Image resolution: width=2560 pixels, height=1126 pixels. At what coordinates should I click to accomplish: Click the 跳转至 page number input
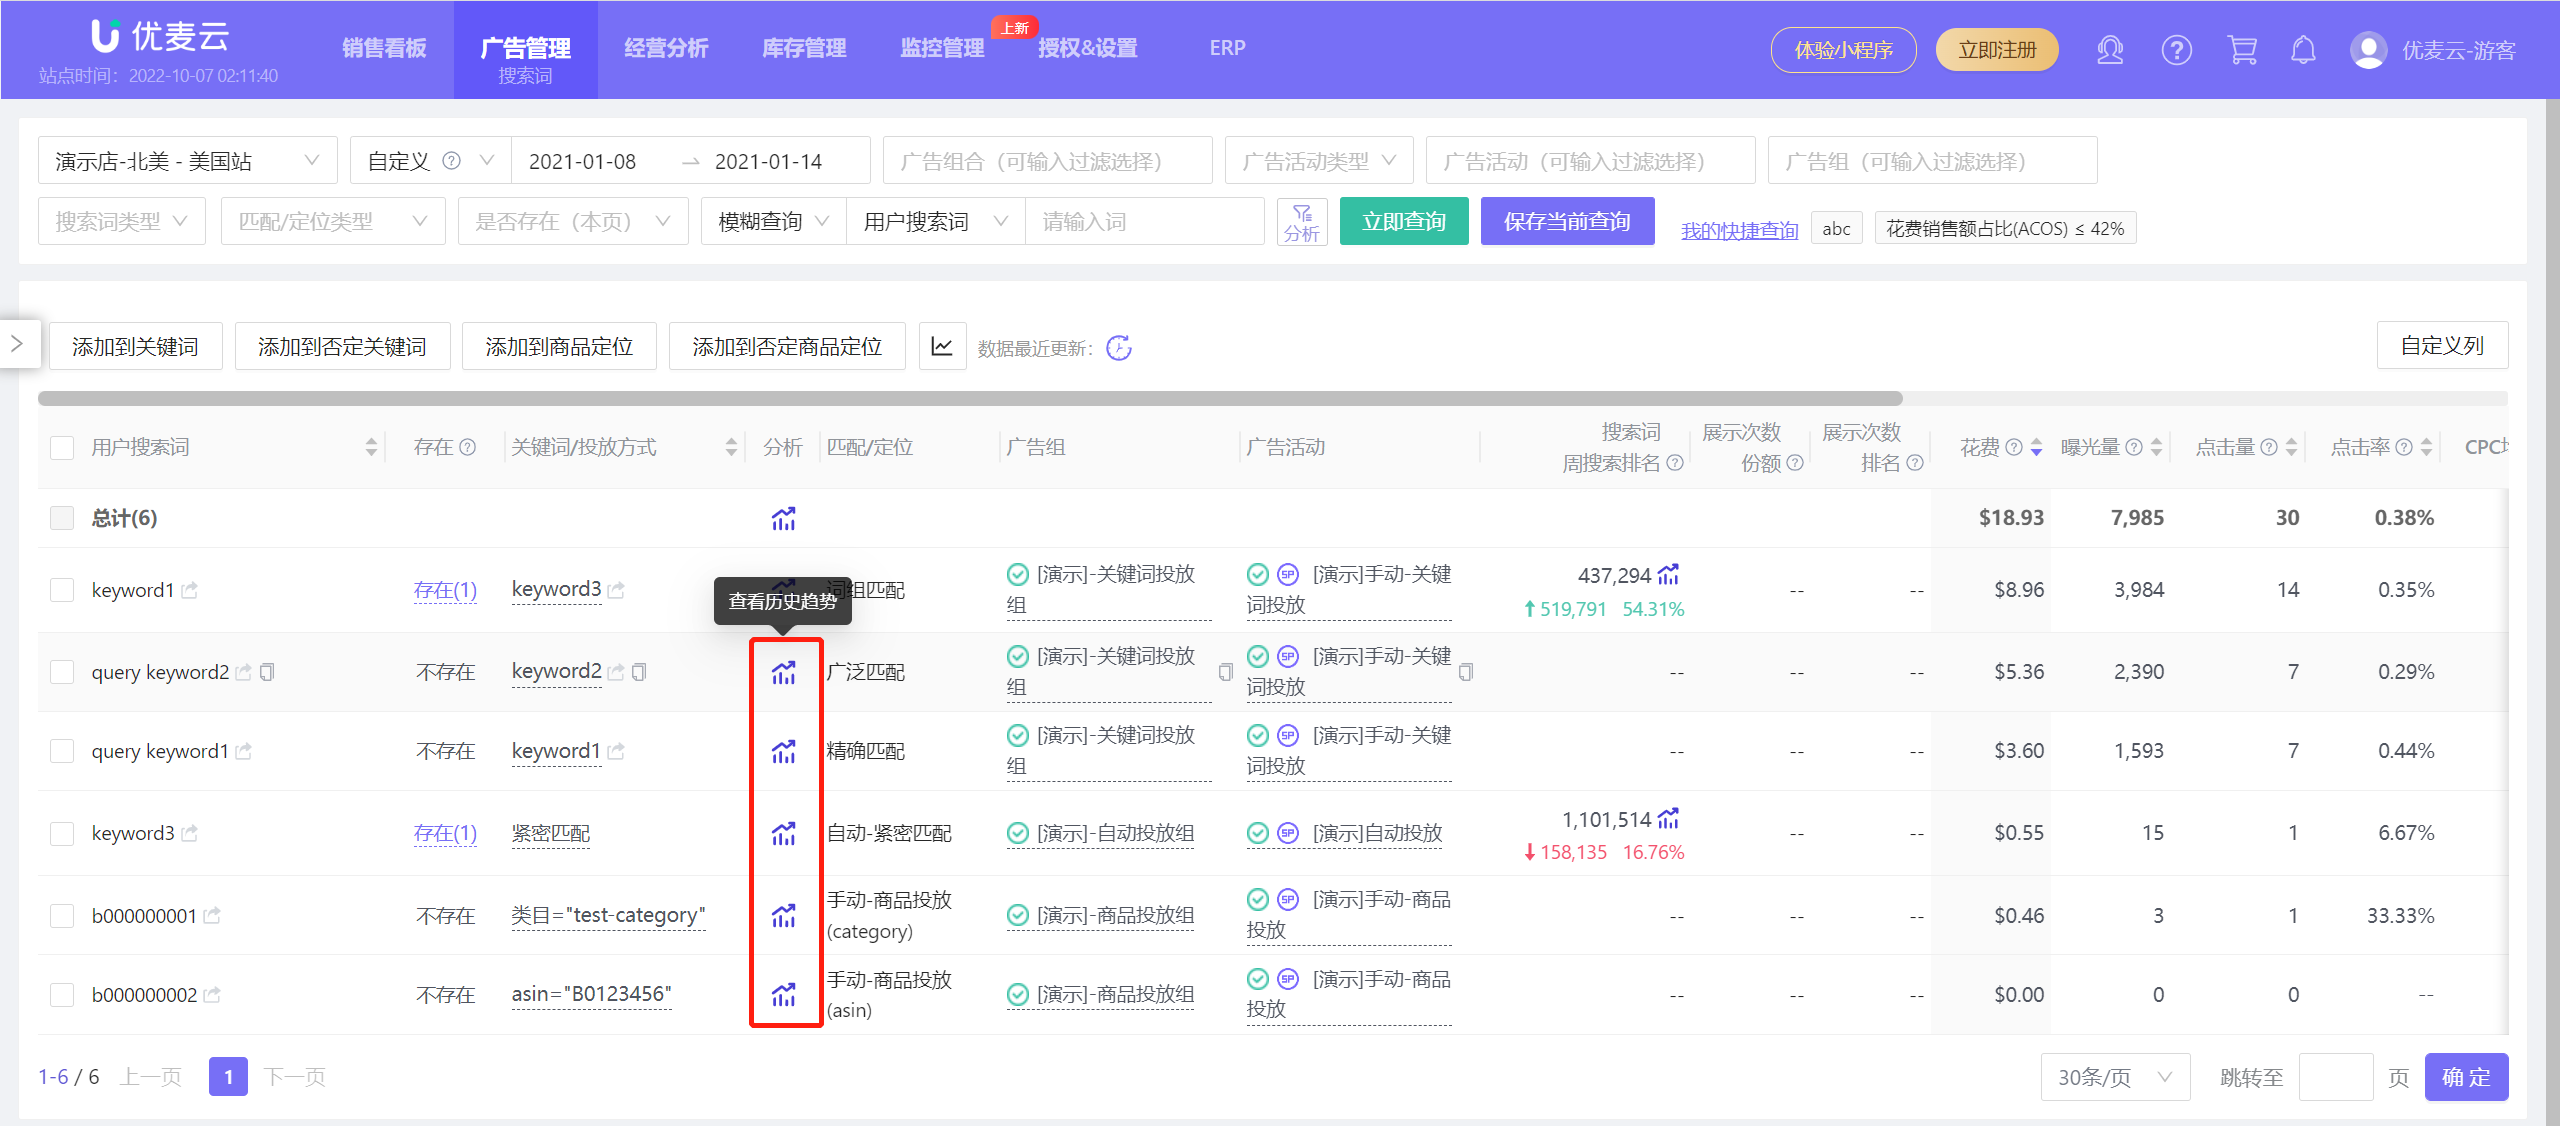coord(2336,1077)
